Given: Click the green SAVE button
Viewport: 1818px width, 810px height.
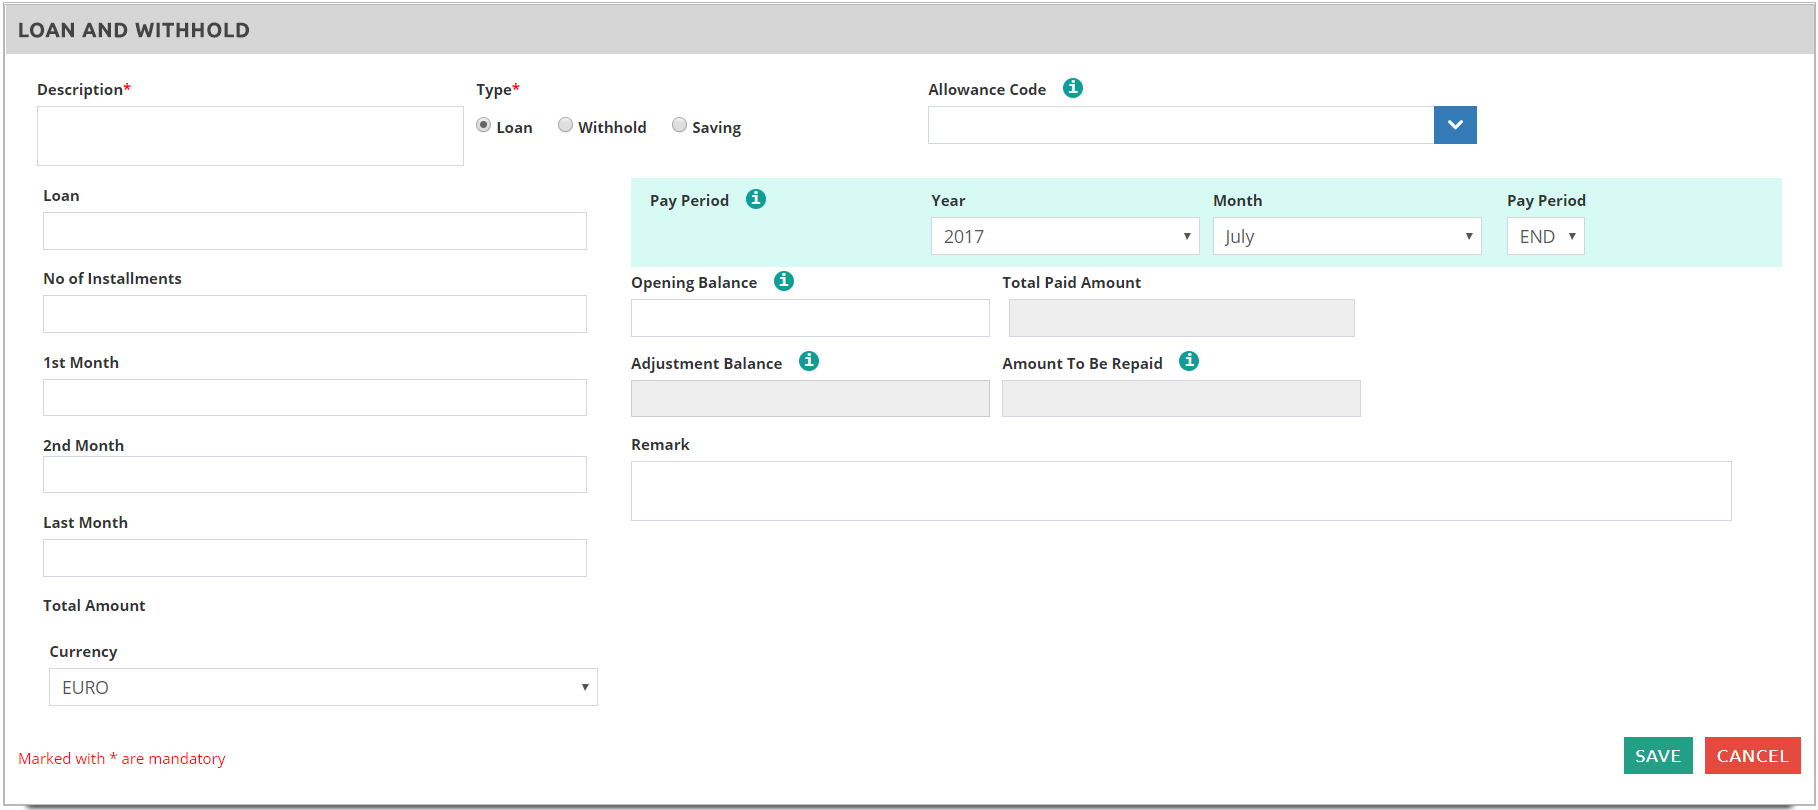Looking at the screenshot, I should [x=1657, y=756].
